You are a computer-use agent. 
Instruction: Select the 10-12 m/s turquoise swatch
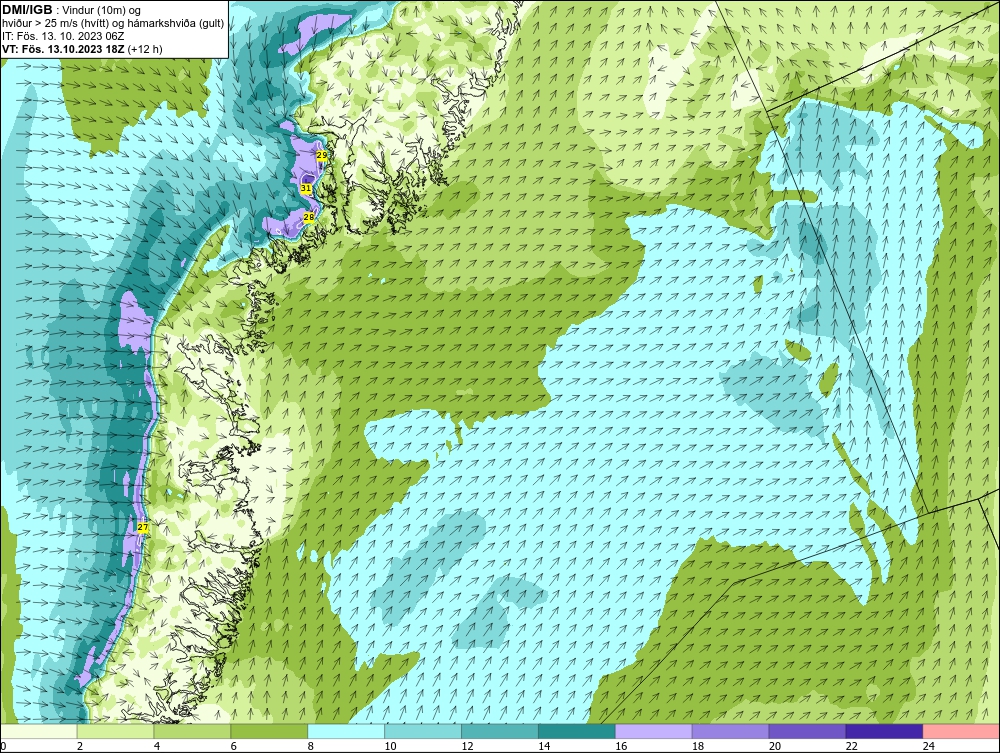click(423, 731)
